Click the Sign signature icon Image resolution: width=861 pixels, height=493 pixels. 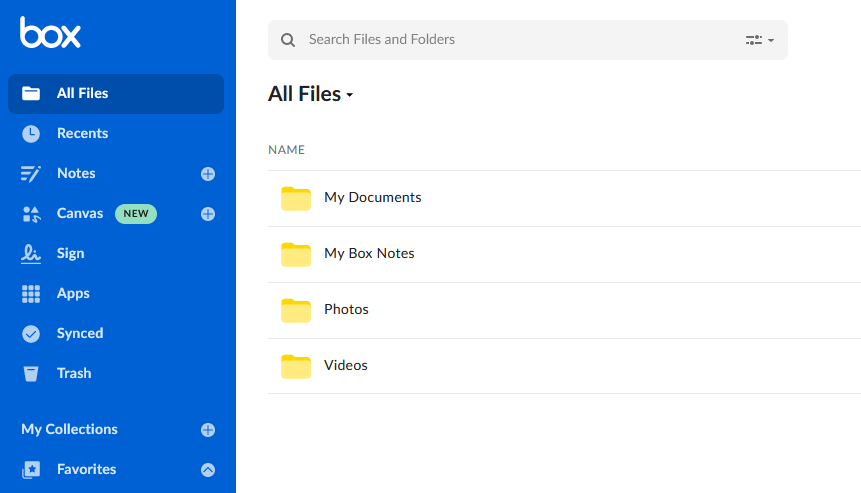(31, 254)
